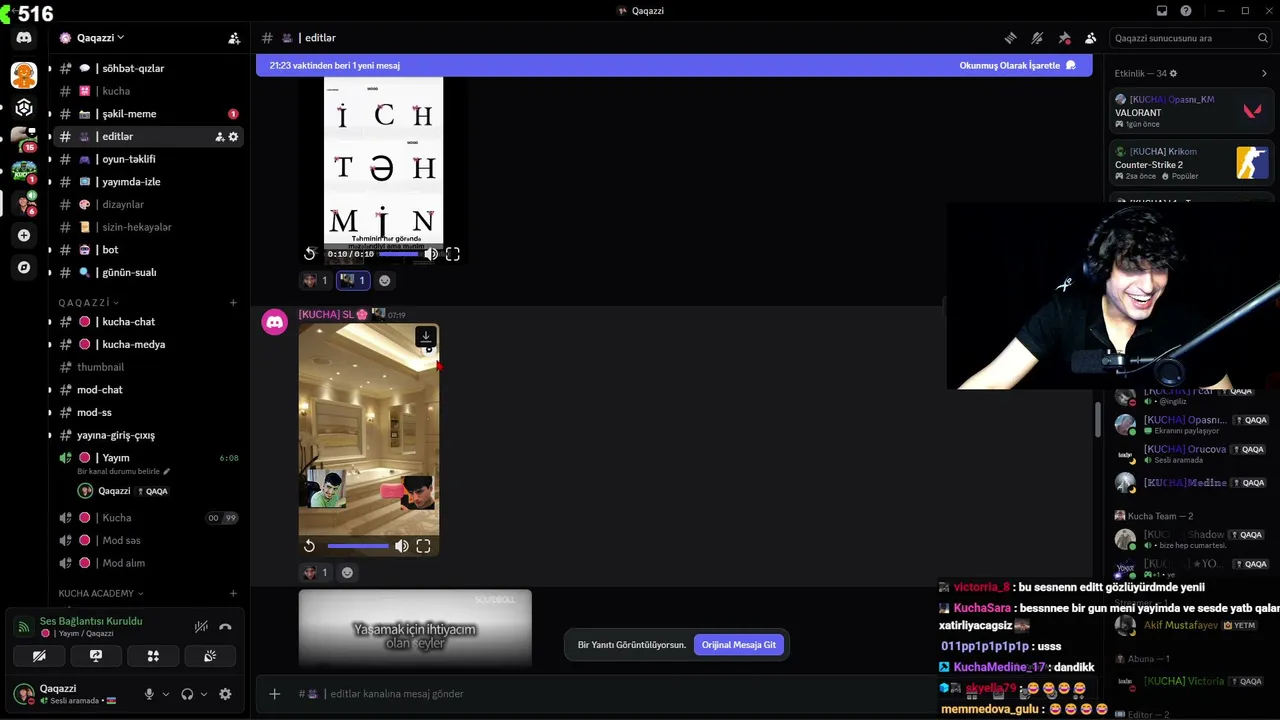The height and width of the screenshot is (720, 1280).
Task: Open microphone input options chevron
Action: click(165, 694)
